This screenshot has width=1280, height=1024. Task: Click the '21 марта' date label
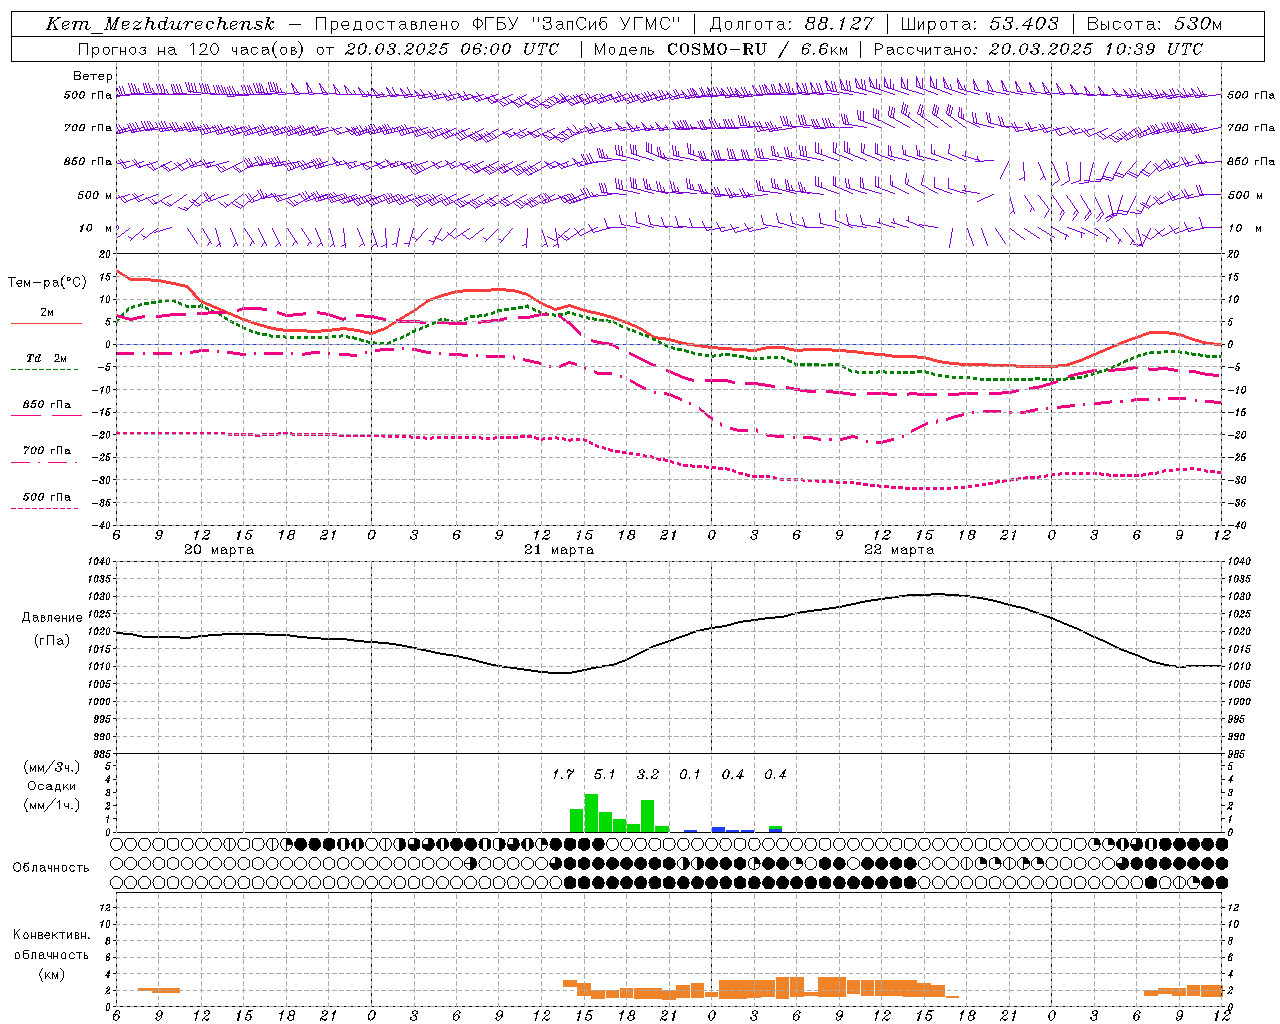point(559,550)
